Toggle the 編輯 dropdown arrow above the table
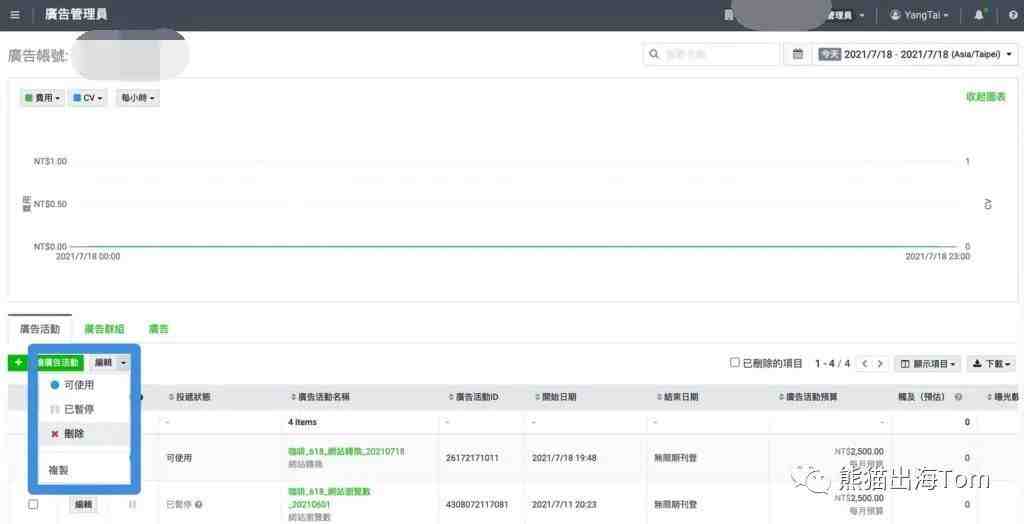The image size is (1024, 524). point(124,362)
